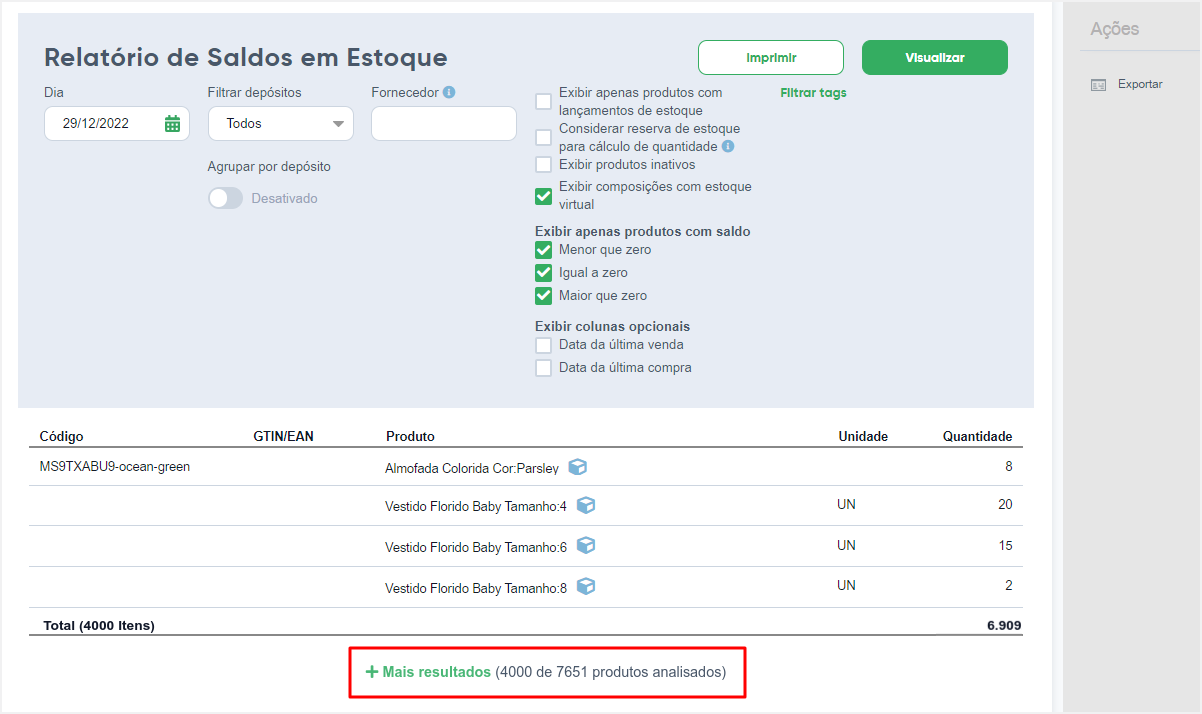Open the Filtrar tags link

(813, 92)
